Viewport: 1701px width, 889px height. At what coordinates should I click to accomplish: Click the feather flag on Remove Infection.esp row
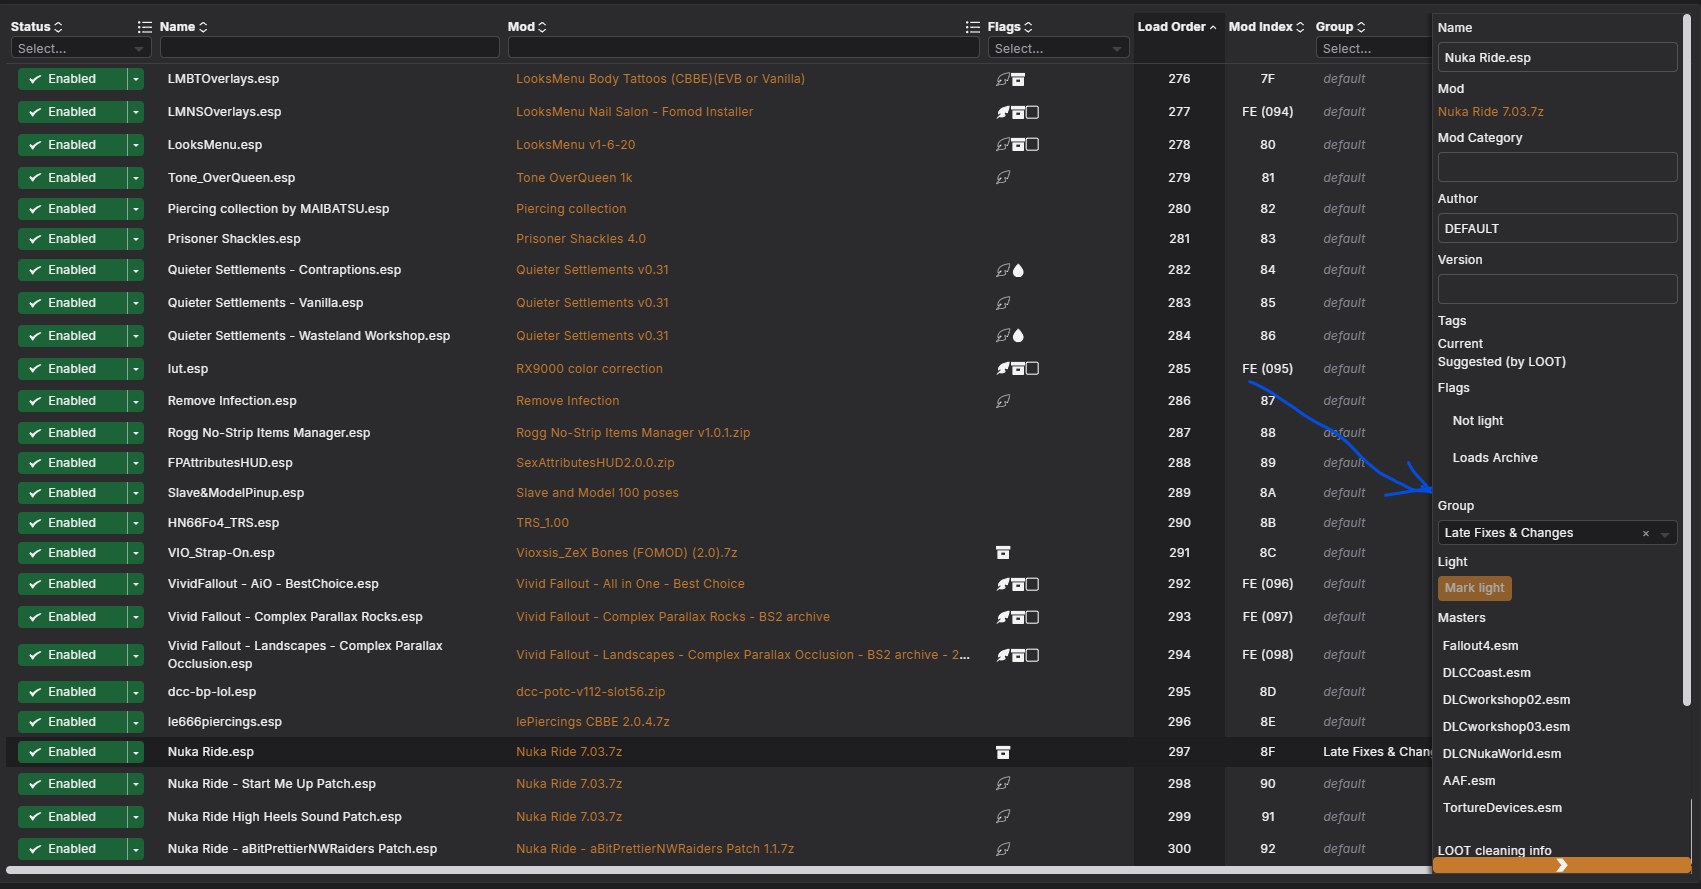(x=1003, y=401)
